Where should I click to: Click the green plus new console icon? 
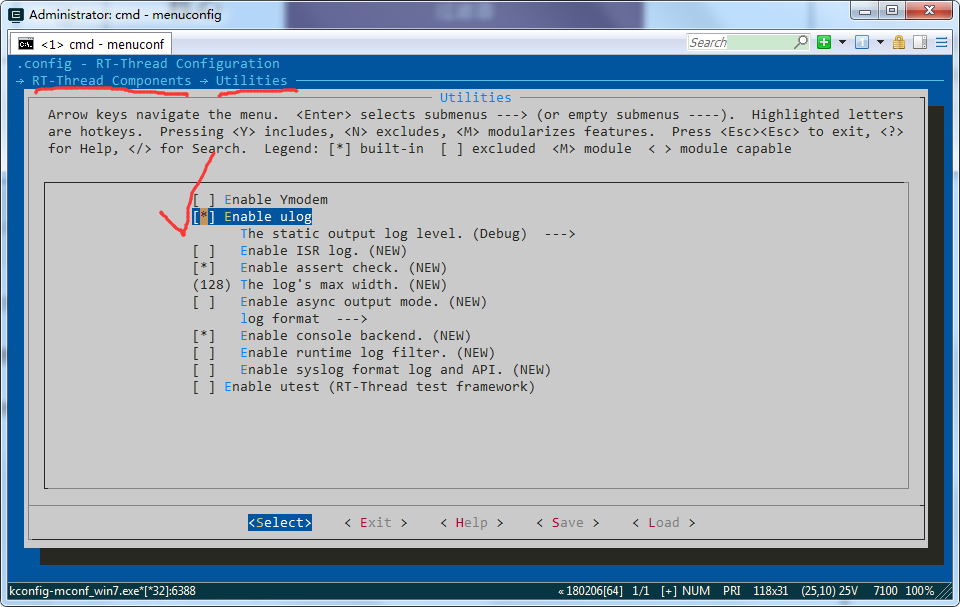click(x=824, y=42)
